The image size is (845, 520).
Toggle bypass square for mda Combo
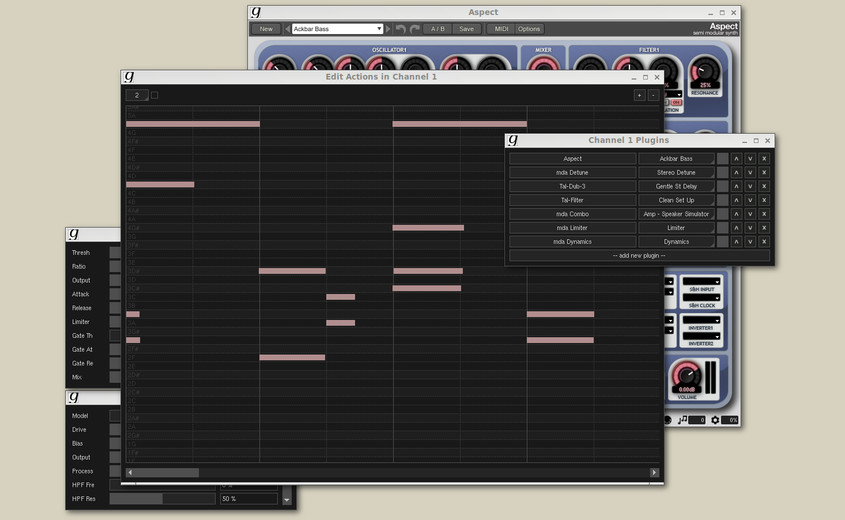point(723,214)
